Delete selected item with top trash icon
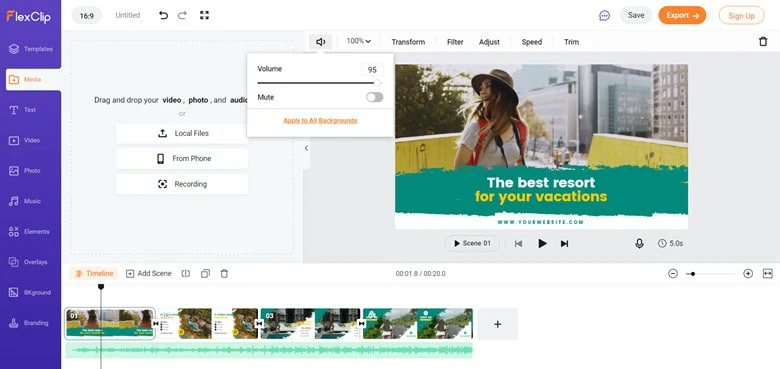This screenshot has width=780, height=369. (763, 42)
